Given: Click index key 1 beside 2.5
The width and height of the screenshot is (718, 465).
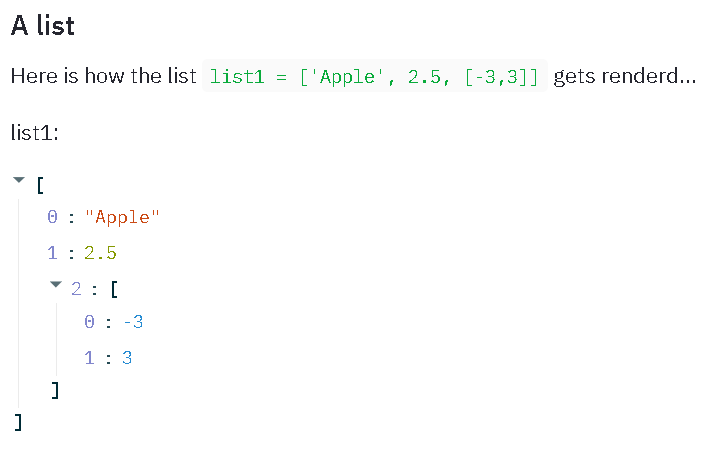Looking at the screenshot, I should tap(52, 252).
